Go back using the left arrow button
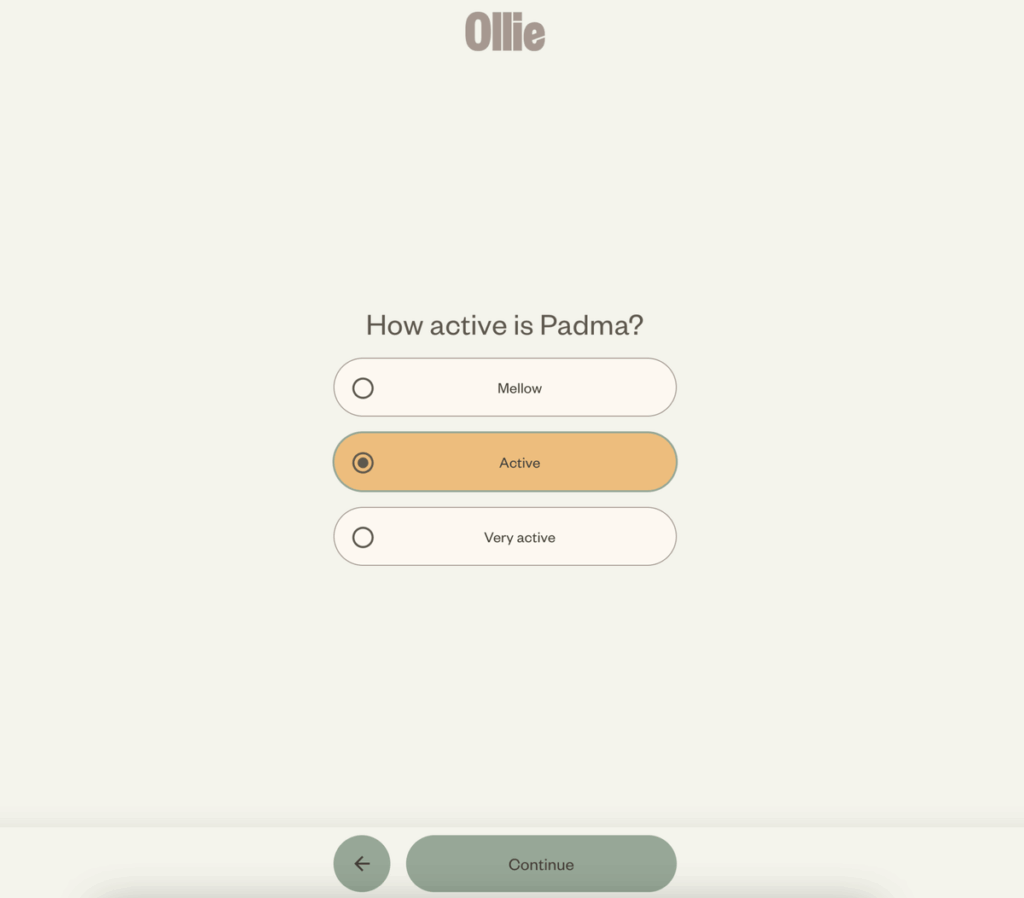This screenshot has height=898, width=1024. (362, 863)
